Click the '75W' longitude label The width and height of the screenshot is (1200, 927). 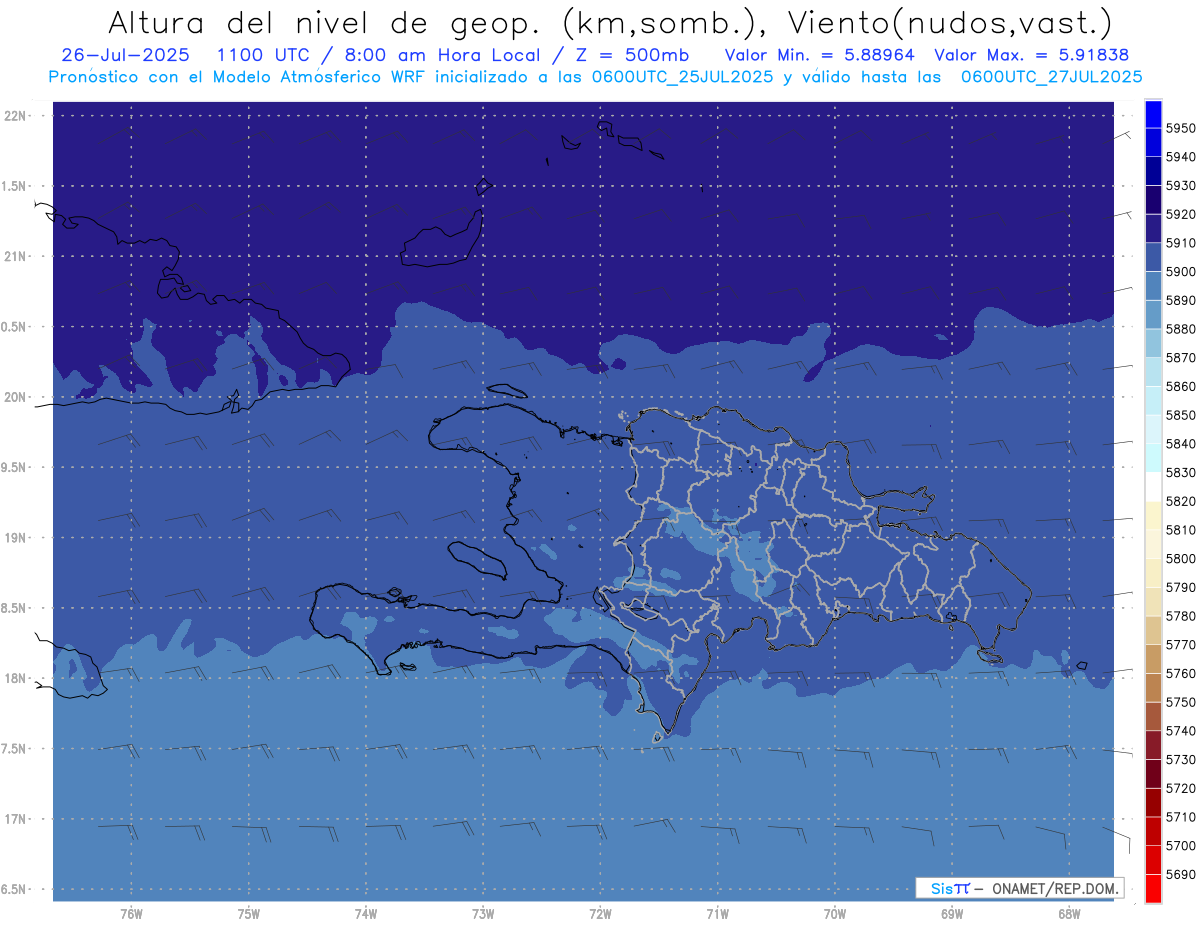(249, 914)
